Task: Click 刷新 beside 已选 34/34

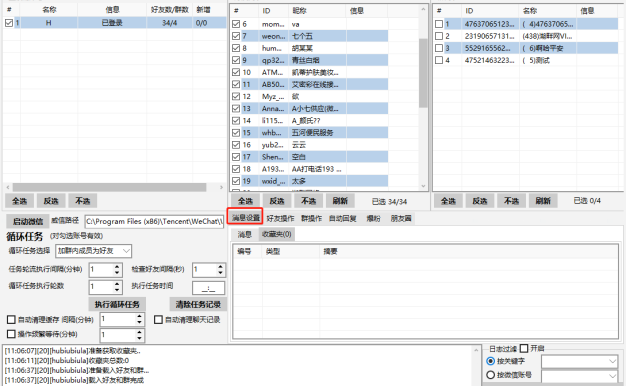Action: pyautogui.click(x=340, y=201)
